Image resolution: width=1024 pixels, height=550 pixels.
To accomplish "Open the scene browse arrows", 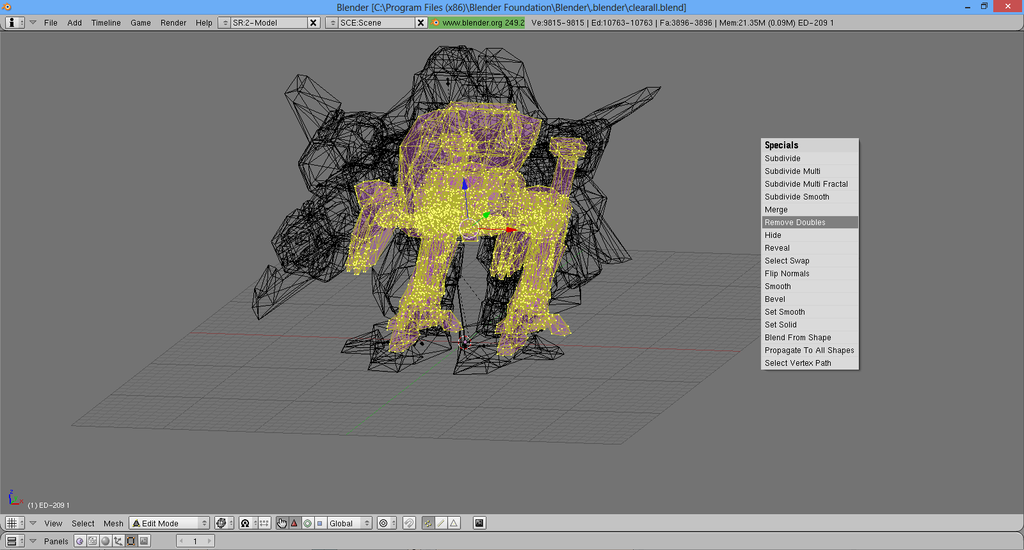I will [332, 23].
